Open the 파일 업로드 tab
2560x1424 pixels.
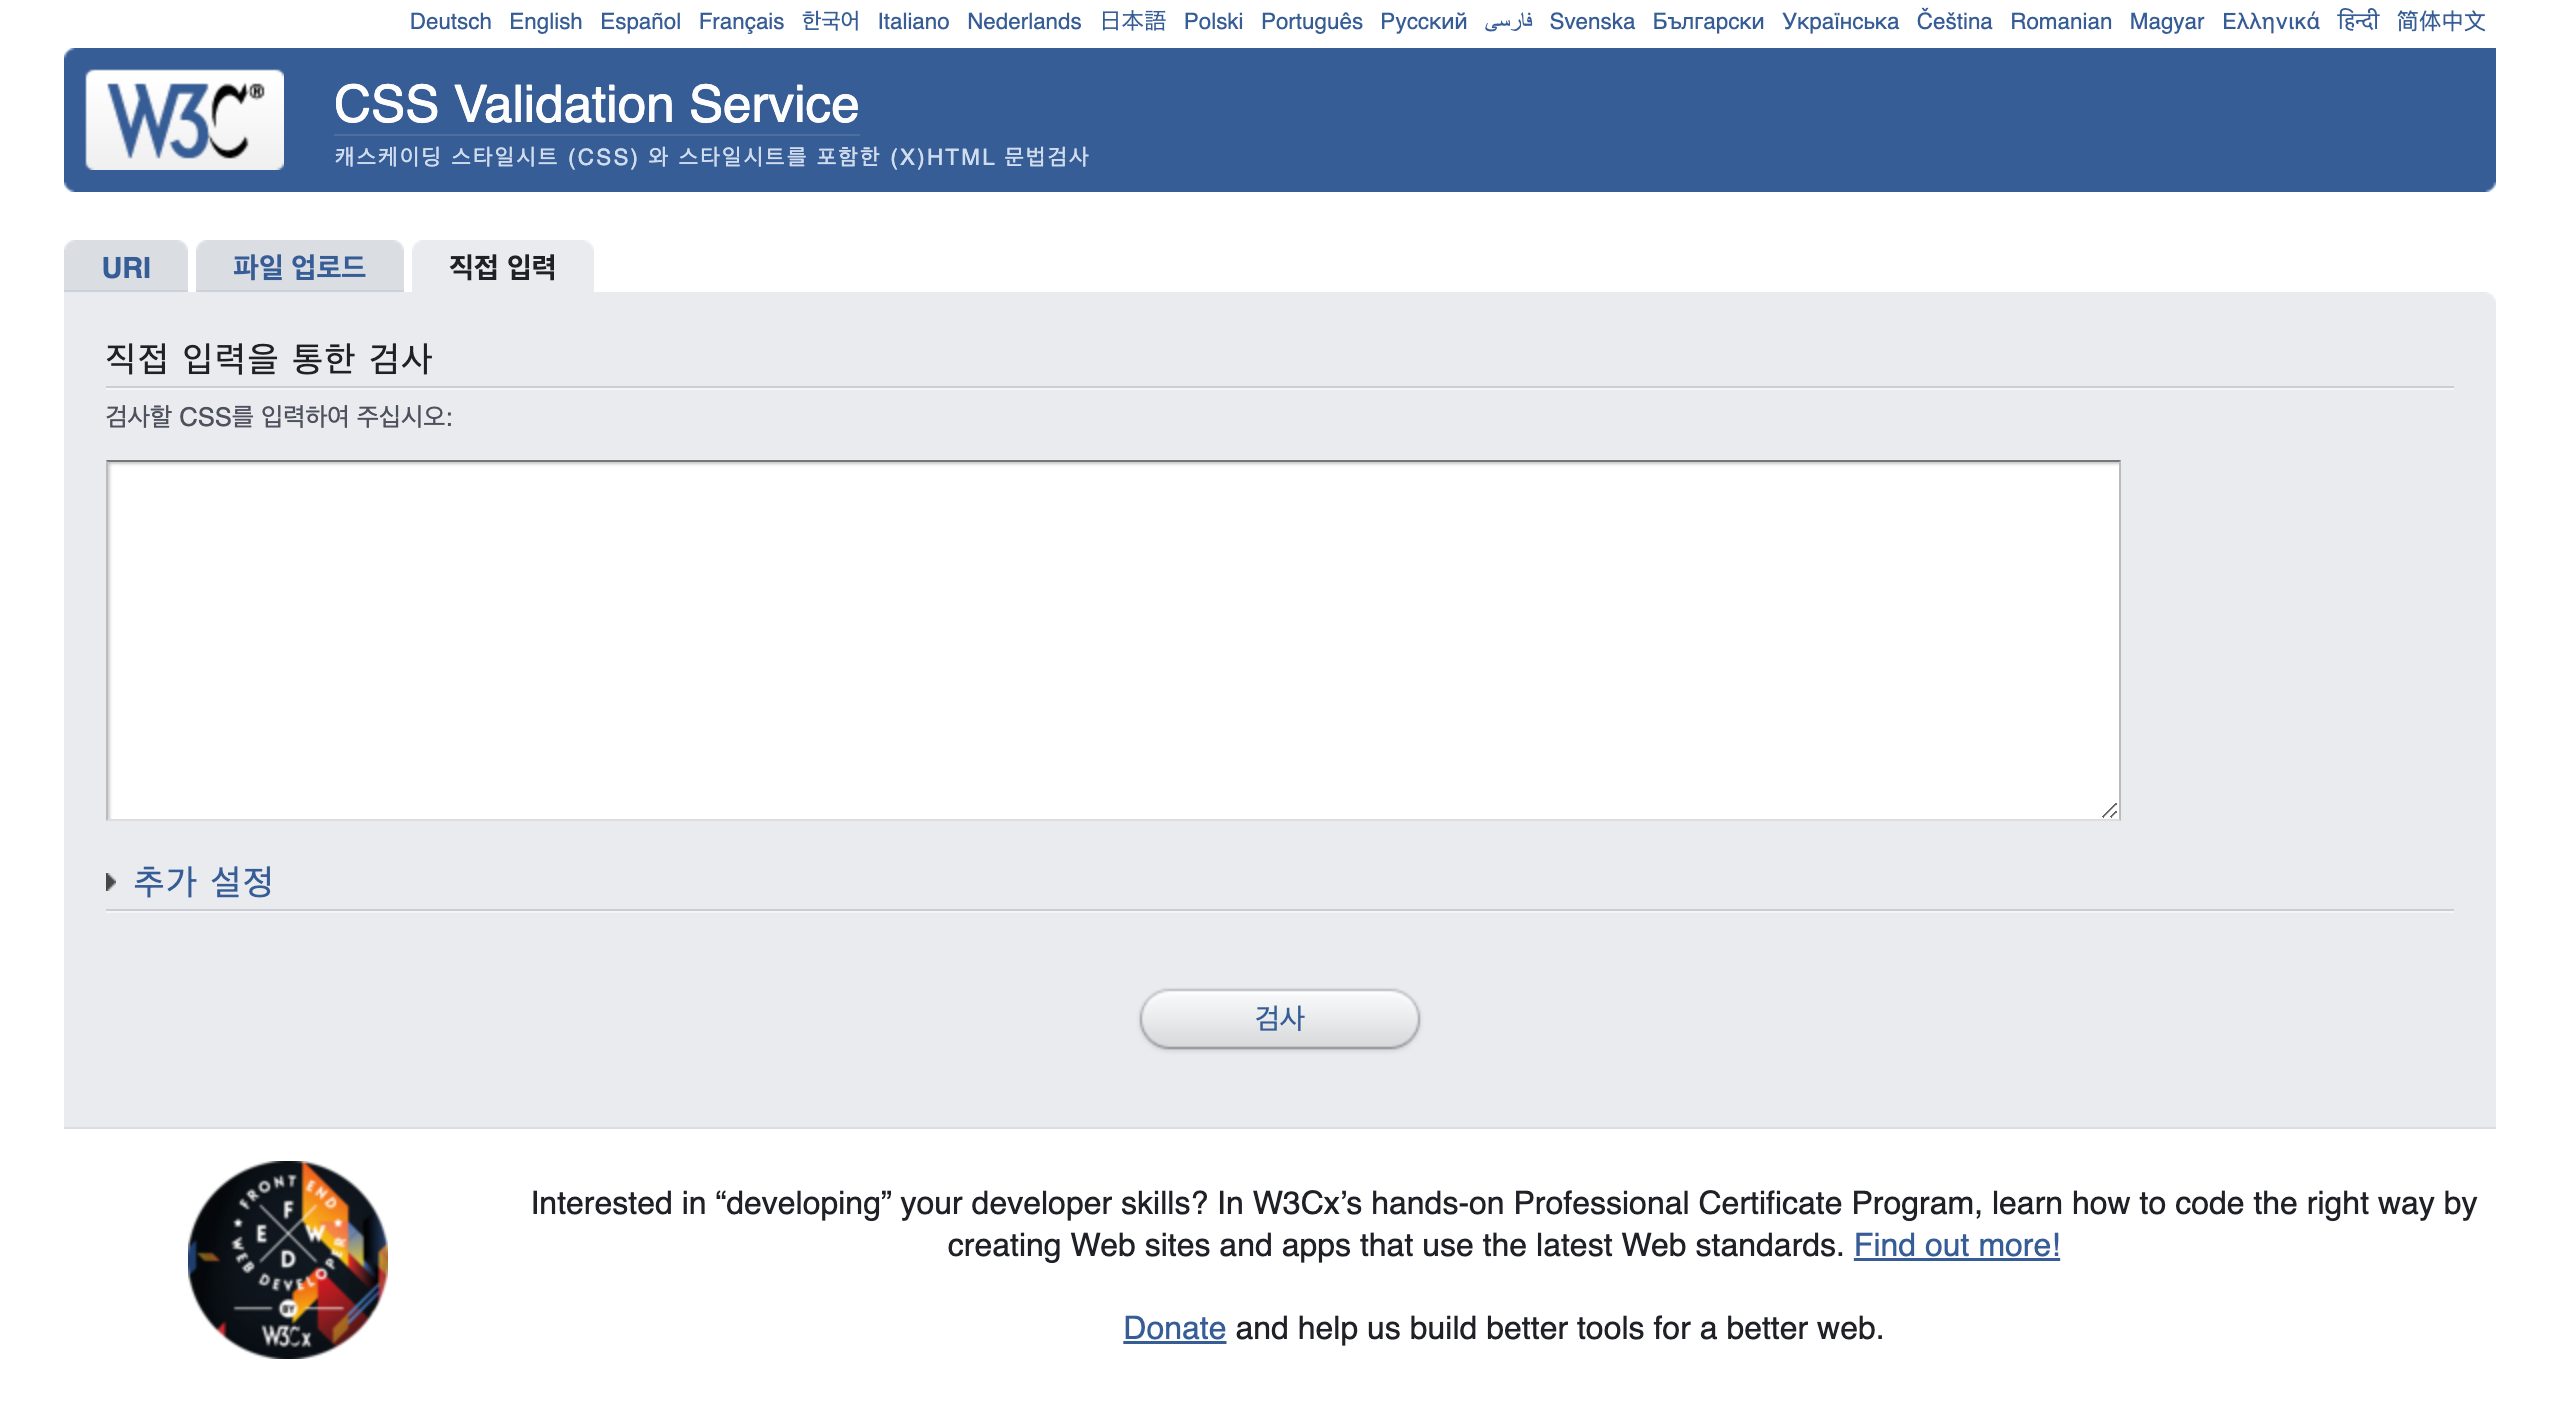click(299, 267)
